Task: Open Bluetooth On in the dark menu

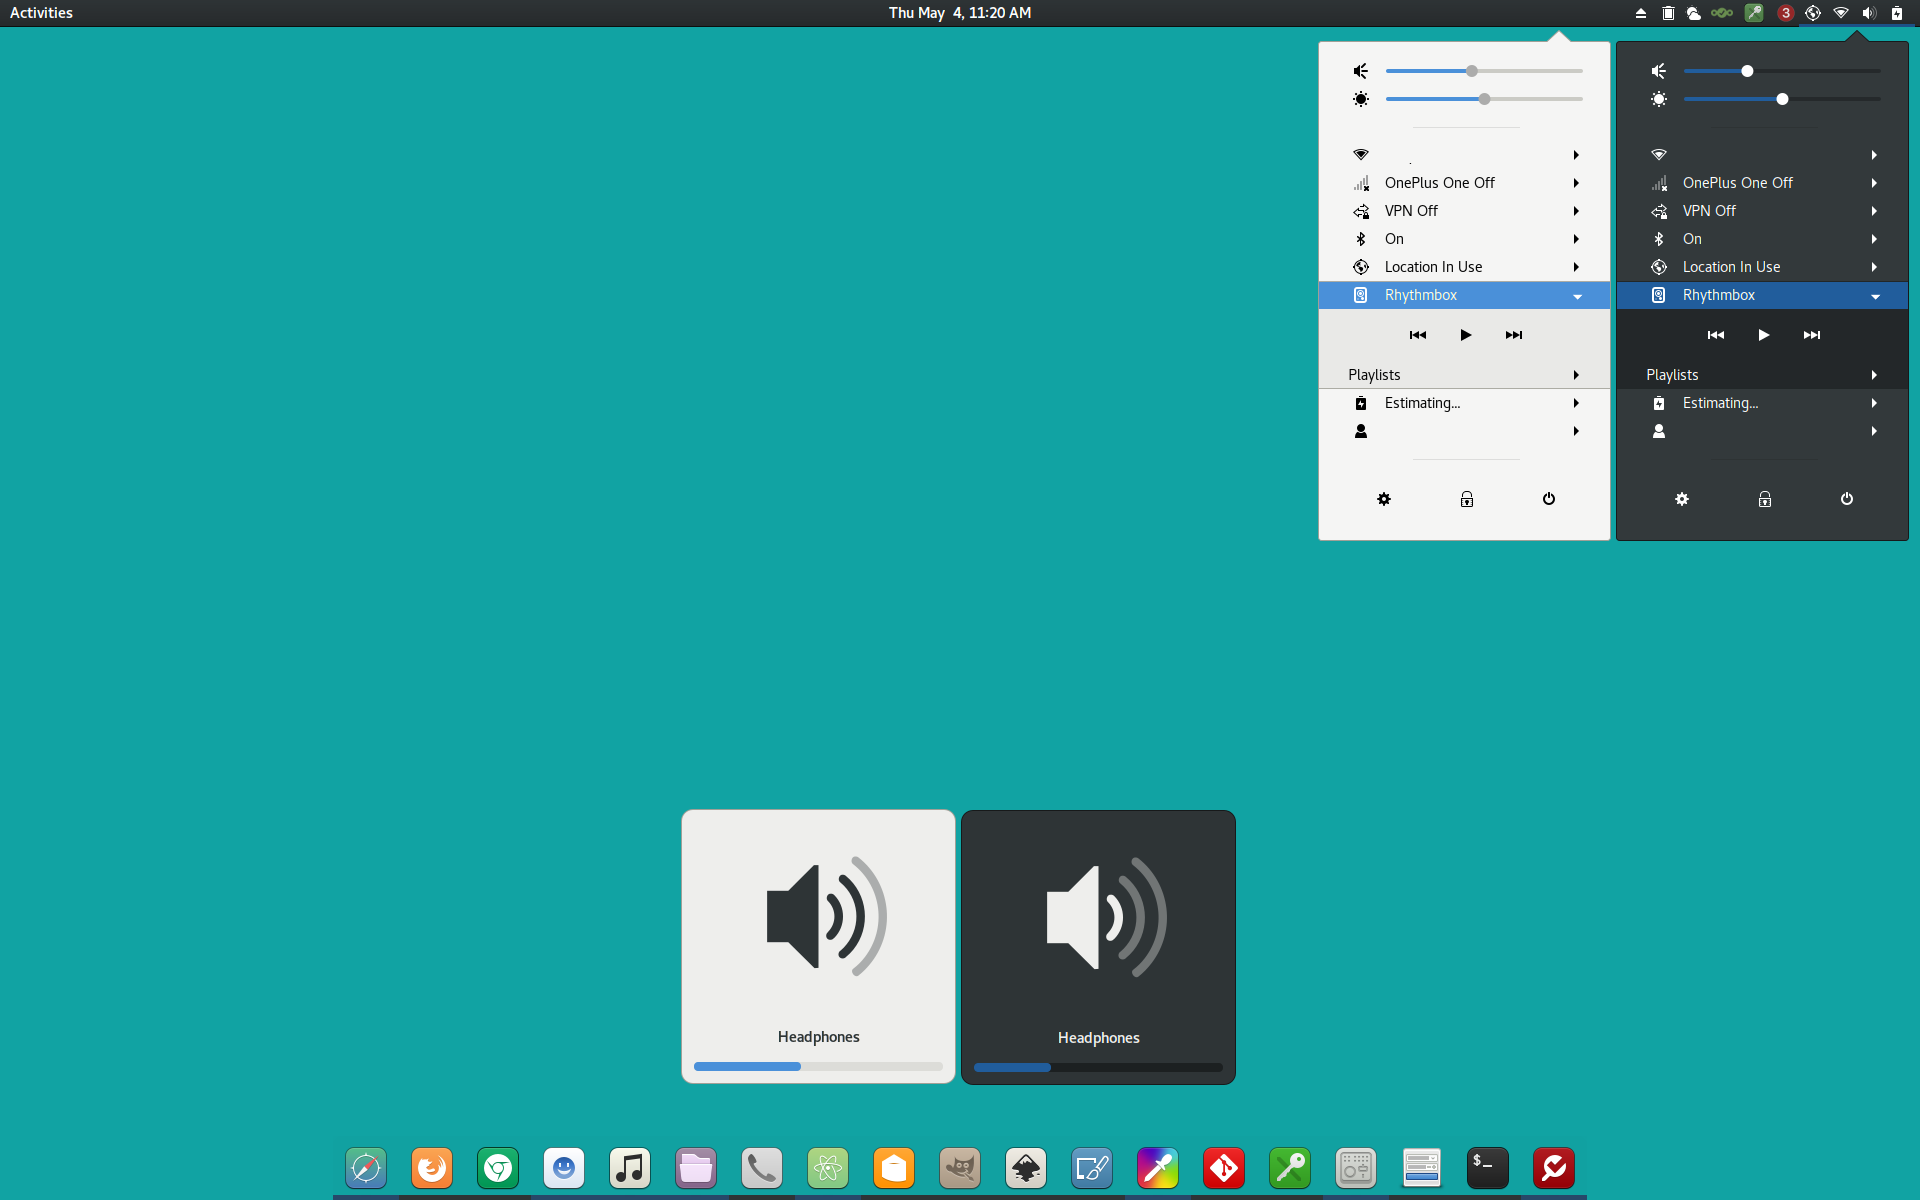Action: pos(1762,239)
